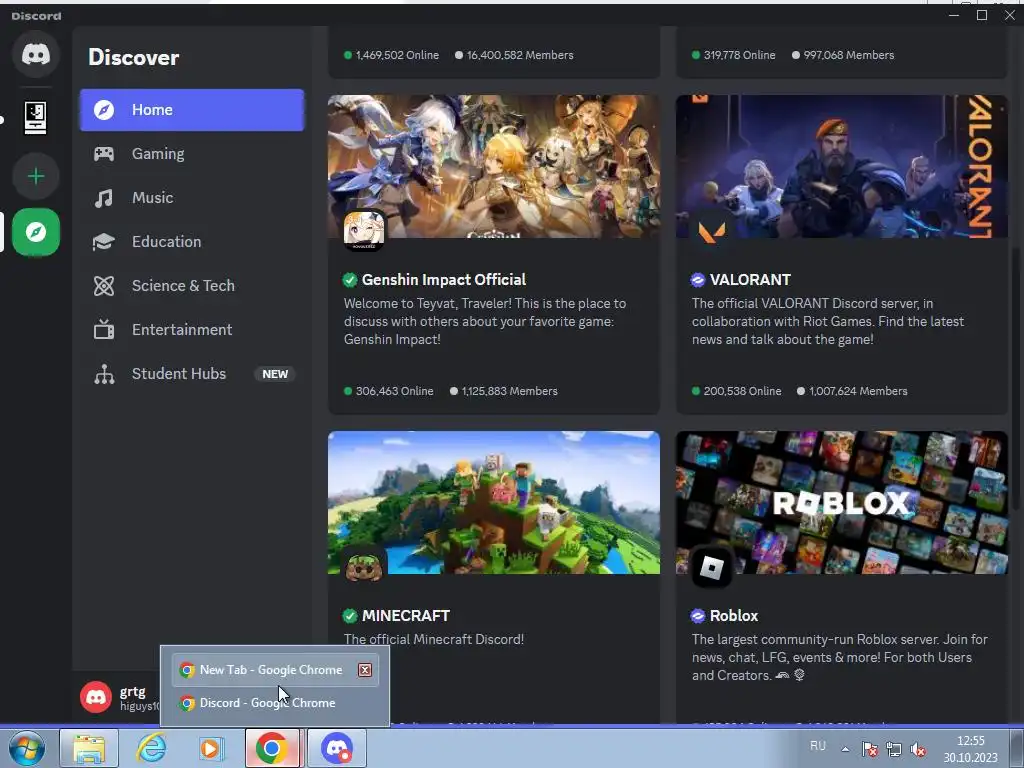This screenshot has width=1024, height=768.
Task: Switch to the Music category
Action: pos(191,197)
